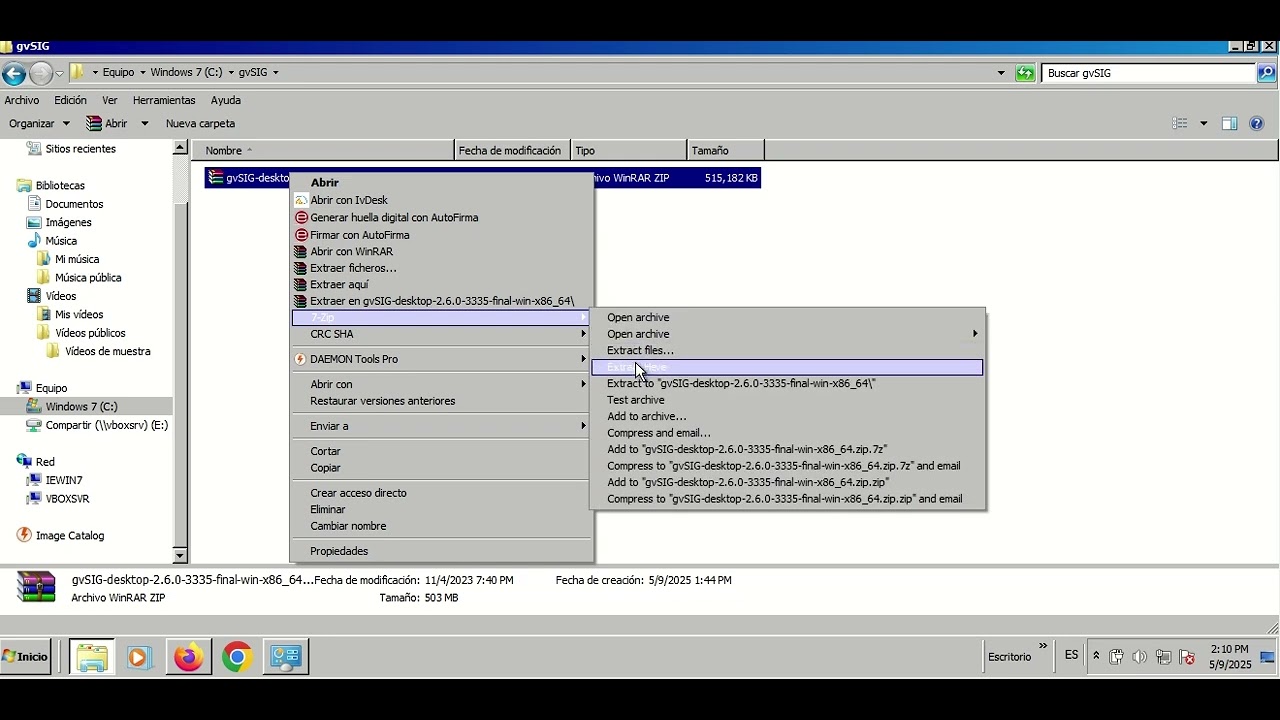Image resolution: width=1280 pixels, height=720 pixels.
Task: Select Test archive in the 7-Zip submenu
Action: pos(787,400)
